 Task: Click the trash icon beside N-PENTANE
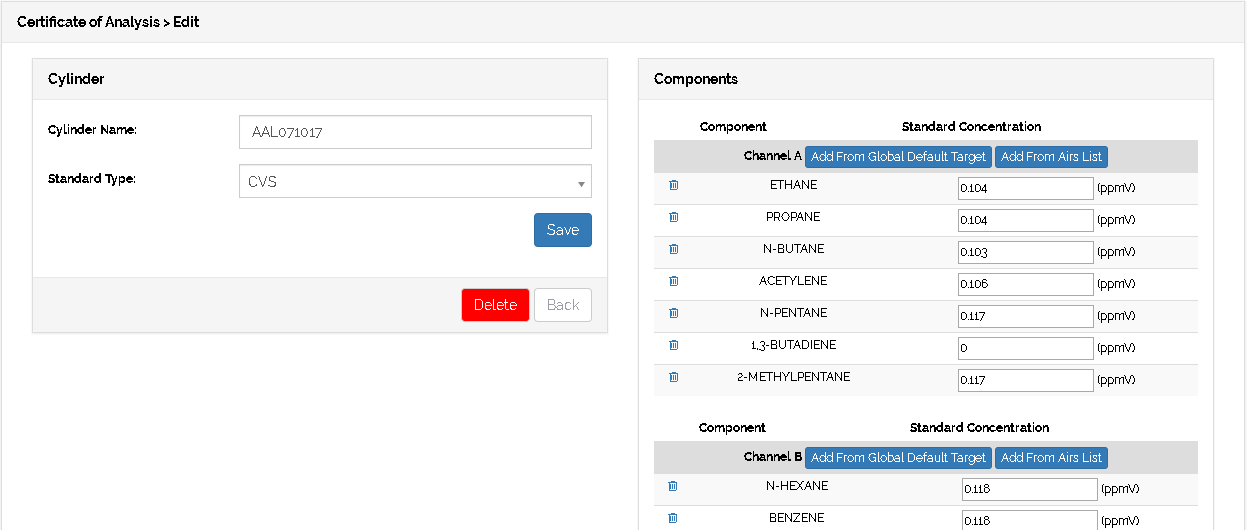(673, 313)
